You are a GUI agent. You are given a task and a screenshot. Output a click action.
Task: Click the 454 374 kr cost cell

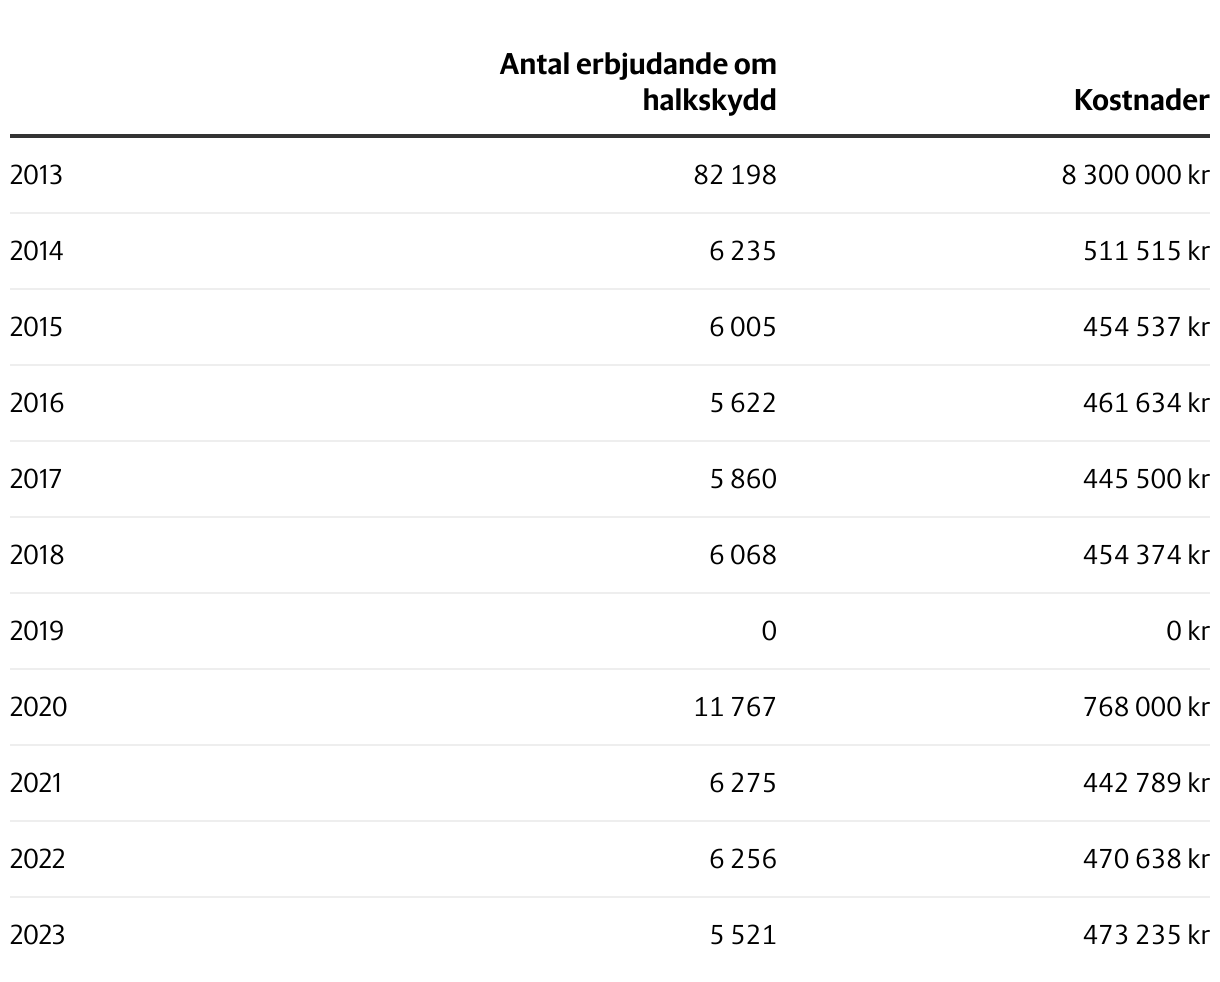(x=1146, y=555)
